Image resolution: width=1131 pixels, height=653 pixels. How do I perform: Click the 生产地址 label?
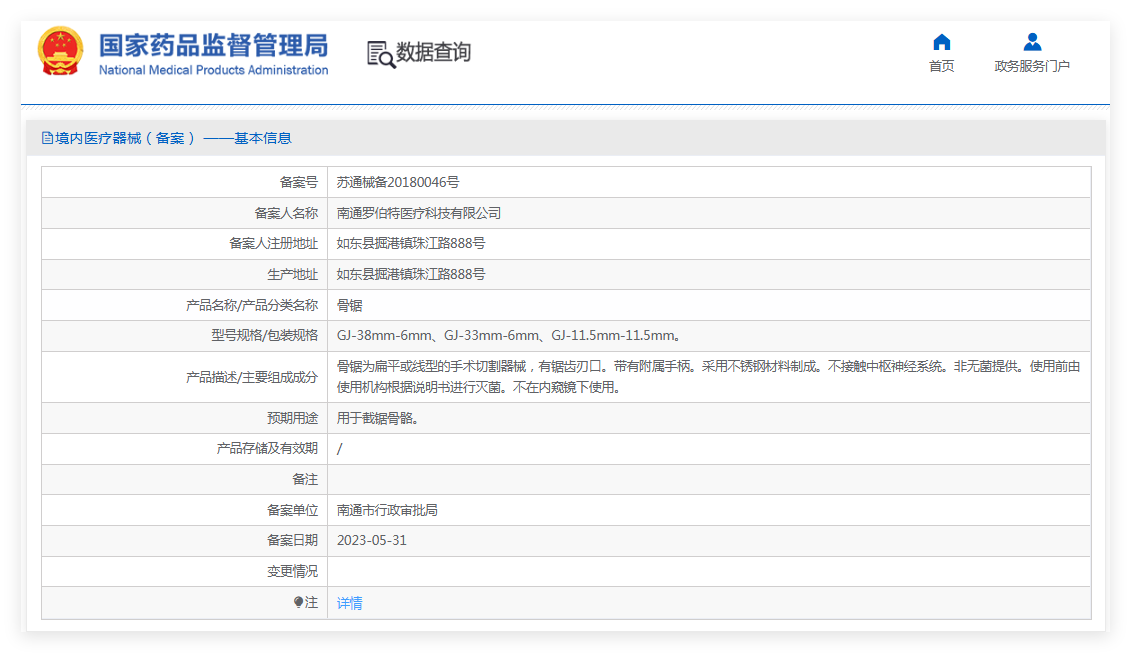point(292,275)
